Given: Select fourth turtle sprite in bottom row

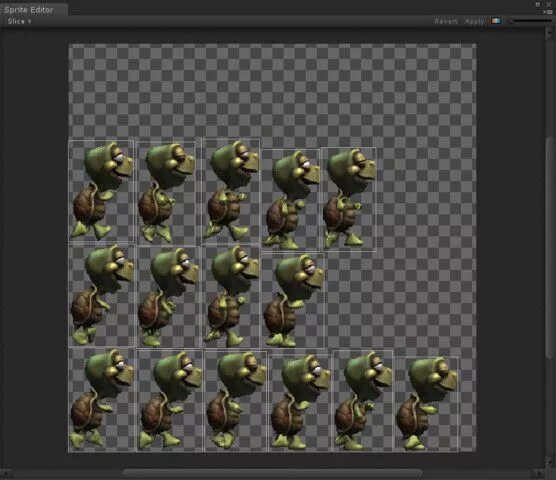Looking at the screenshot, I should coord(300,403).
